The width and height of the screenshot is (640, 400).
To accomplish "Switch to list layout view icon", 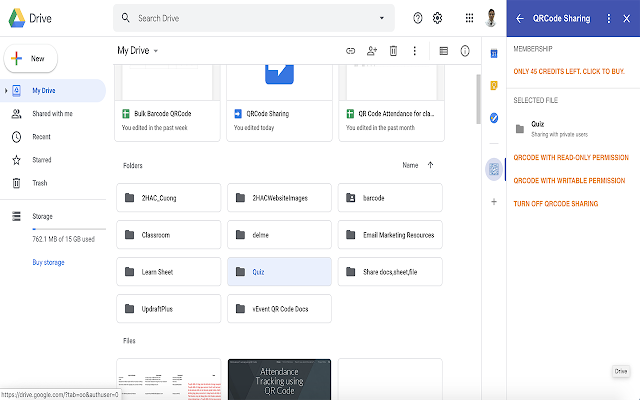I will 443,51.
